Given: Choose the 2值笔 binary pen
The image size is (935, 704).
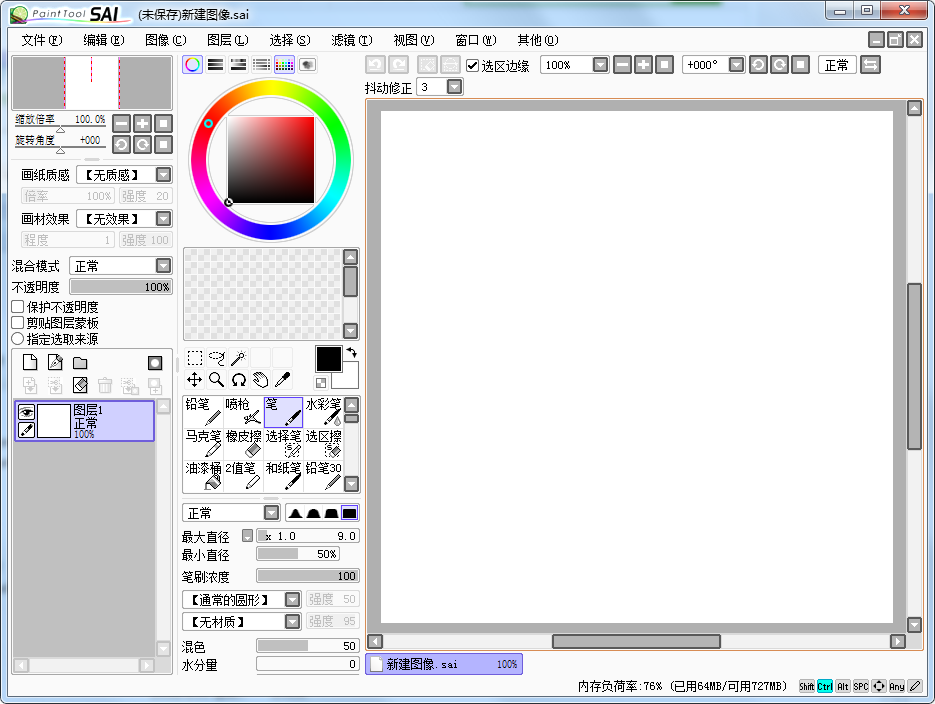Looking at the screenshot, I should pyautogui.click(x=243, y=476).
